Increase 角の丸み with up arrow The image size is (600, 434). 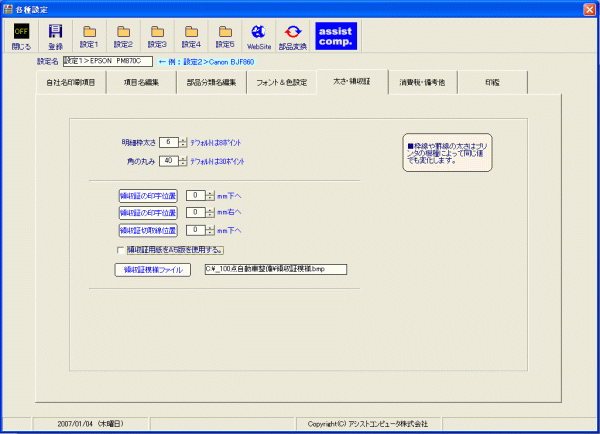click(183, 158)
